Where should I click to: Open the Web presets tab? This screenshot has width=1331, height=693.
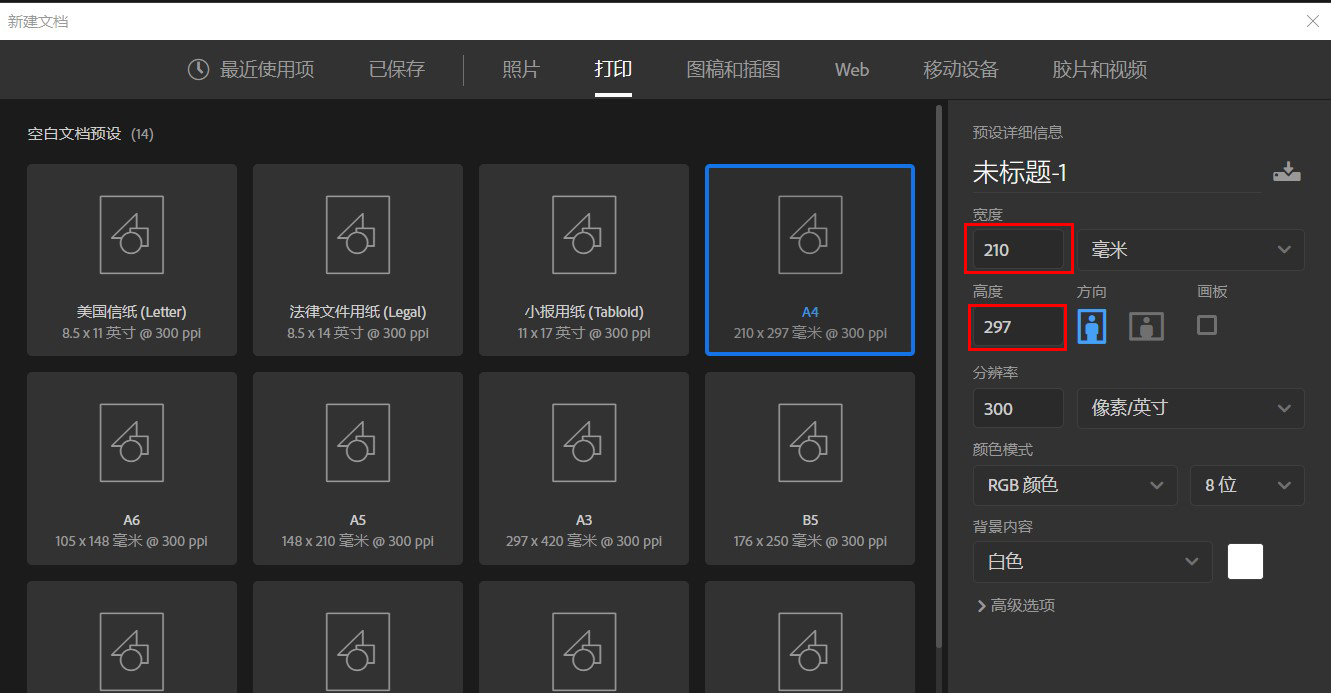point(851,69)
